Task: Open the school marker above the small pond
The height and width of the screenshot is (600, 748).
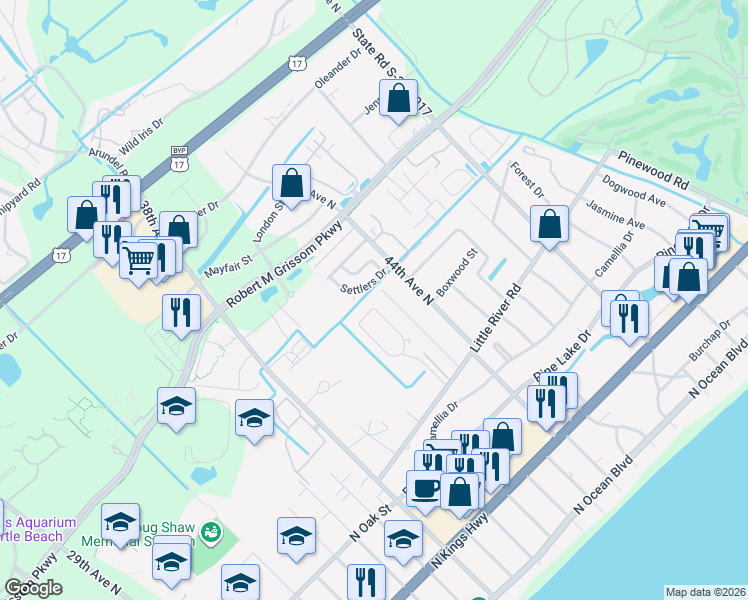Action: (x=254, y=419)
